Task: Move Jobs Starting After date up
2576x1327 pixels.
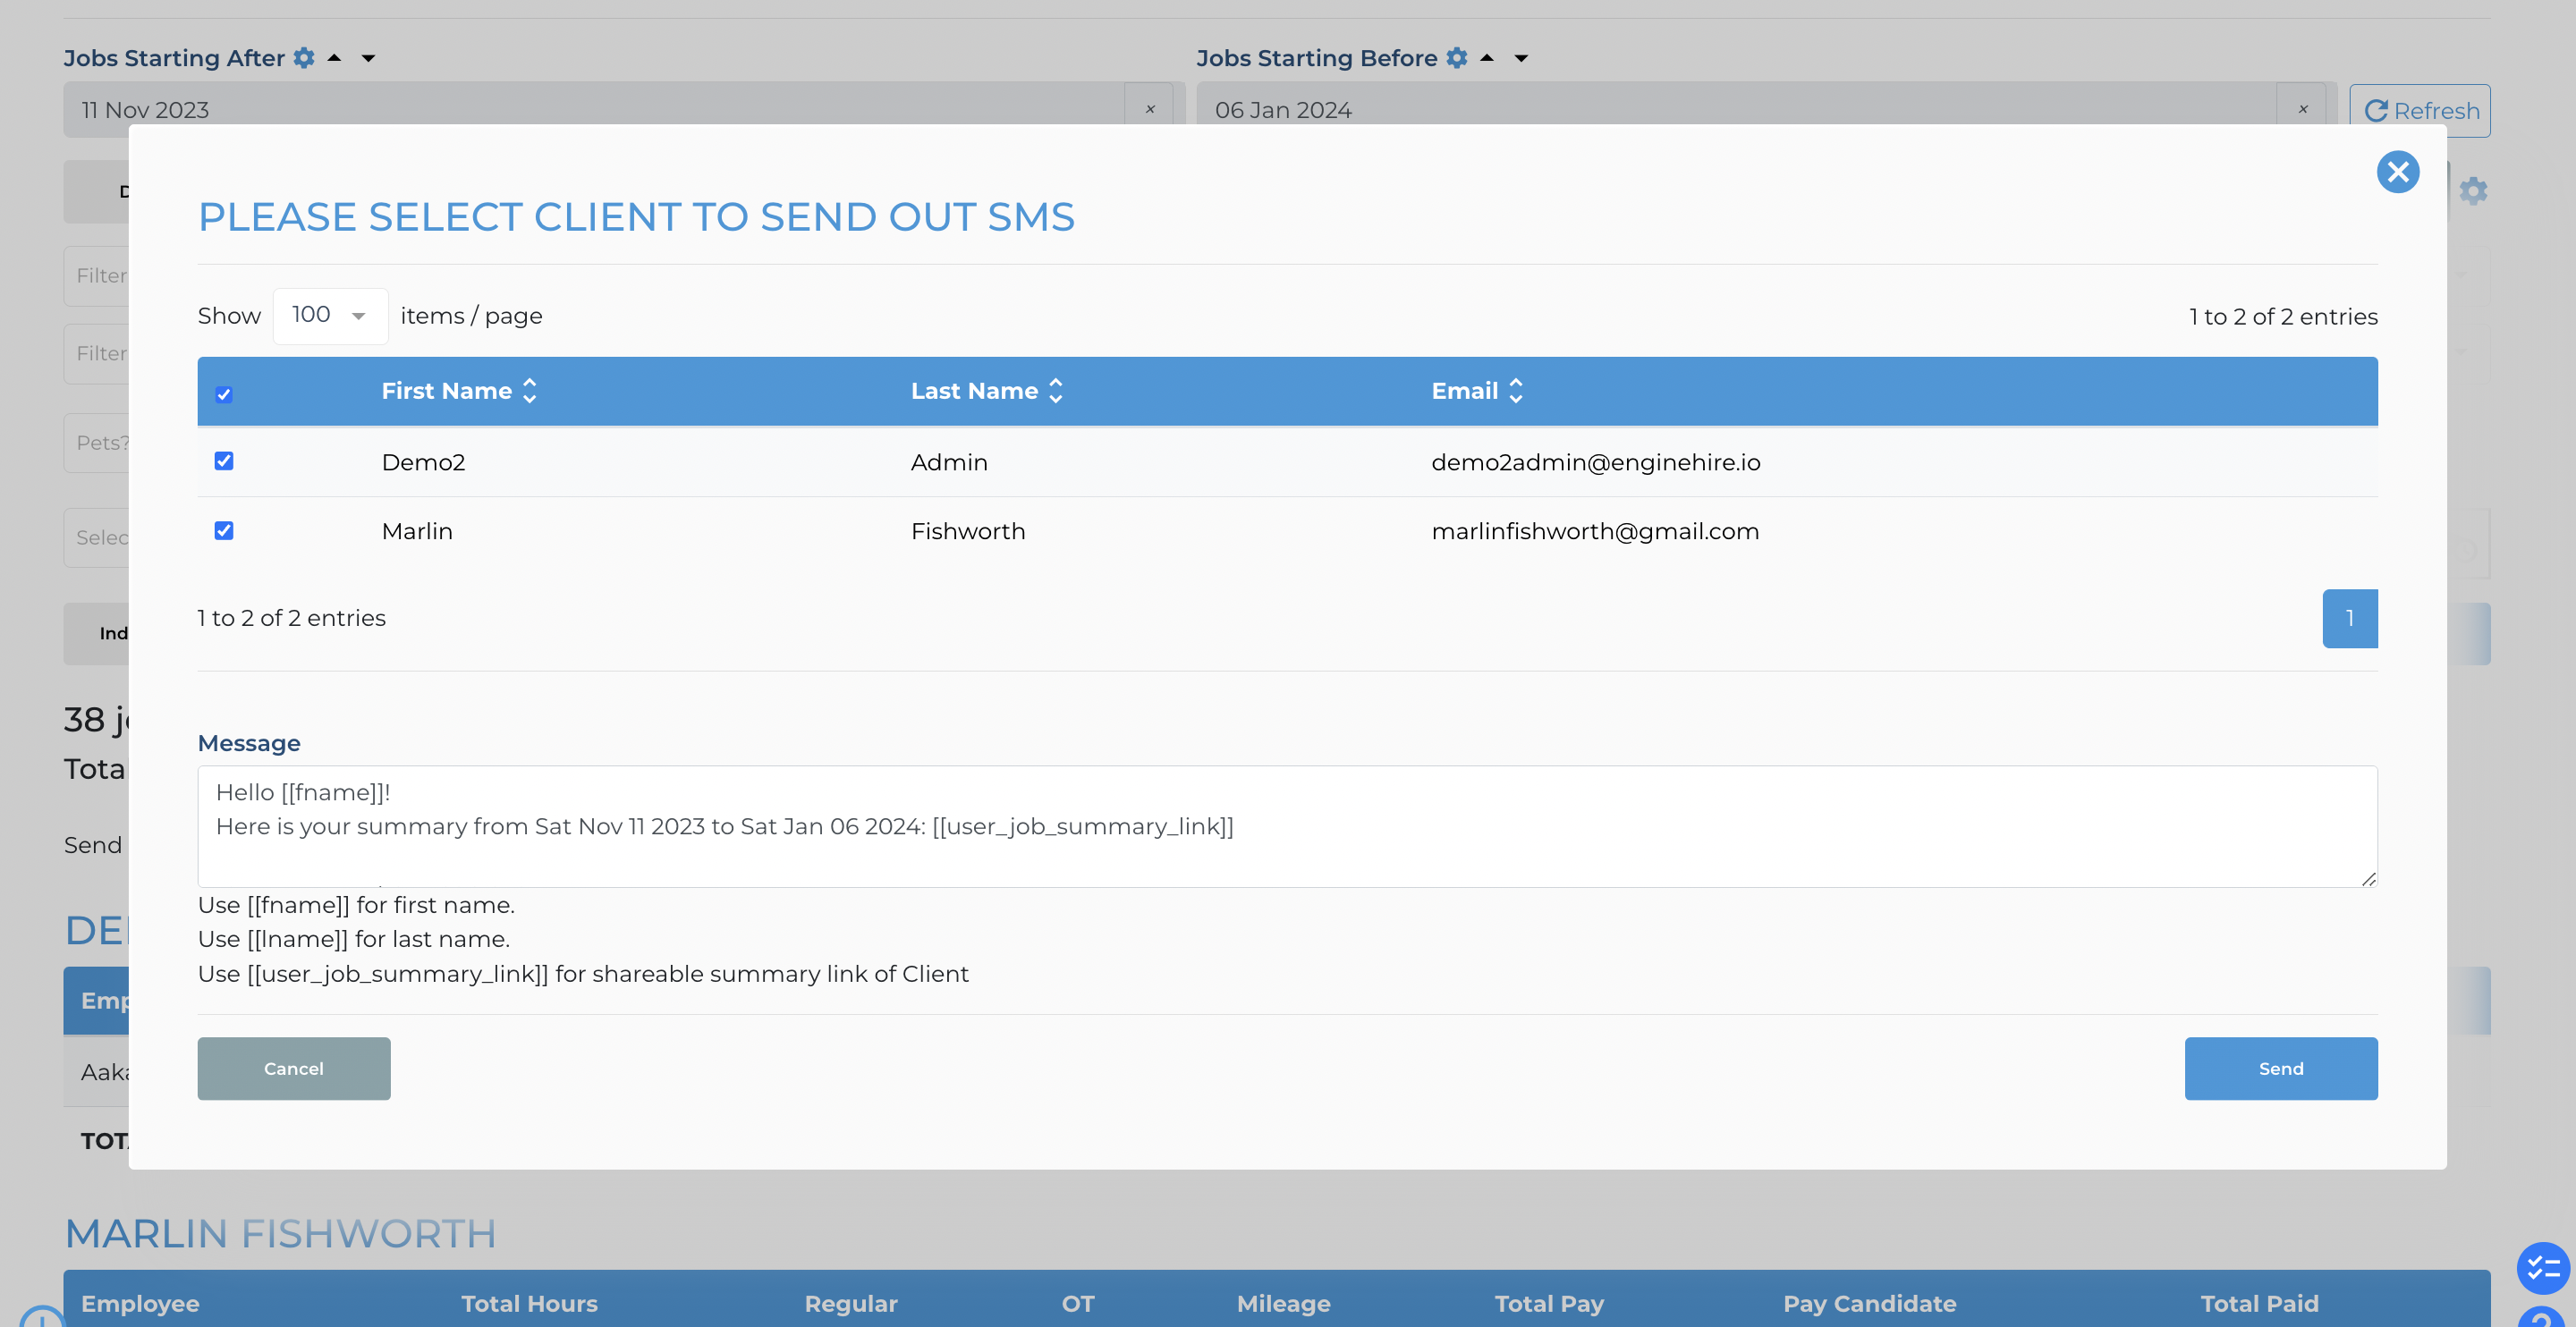Action: click(x=335, y=58)
